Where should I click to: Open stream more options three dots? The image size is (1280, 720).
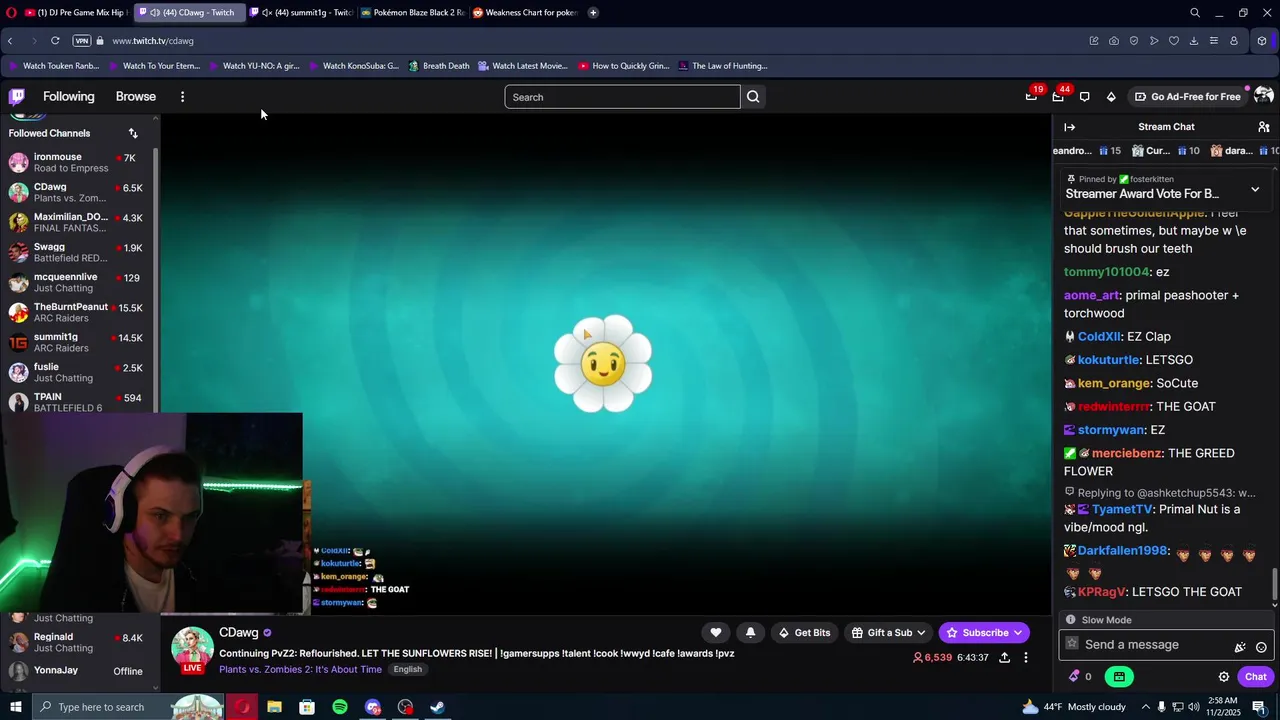click(x=1025, y=657)
